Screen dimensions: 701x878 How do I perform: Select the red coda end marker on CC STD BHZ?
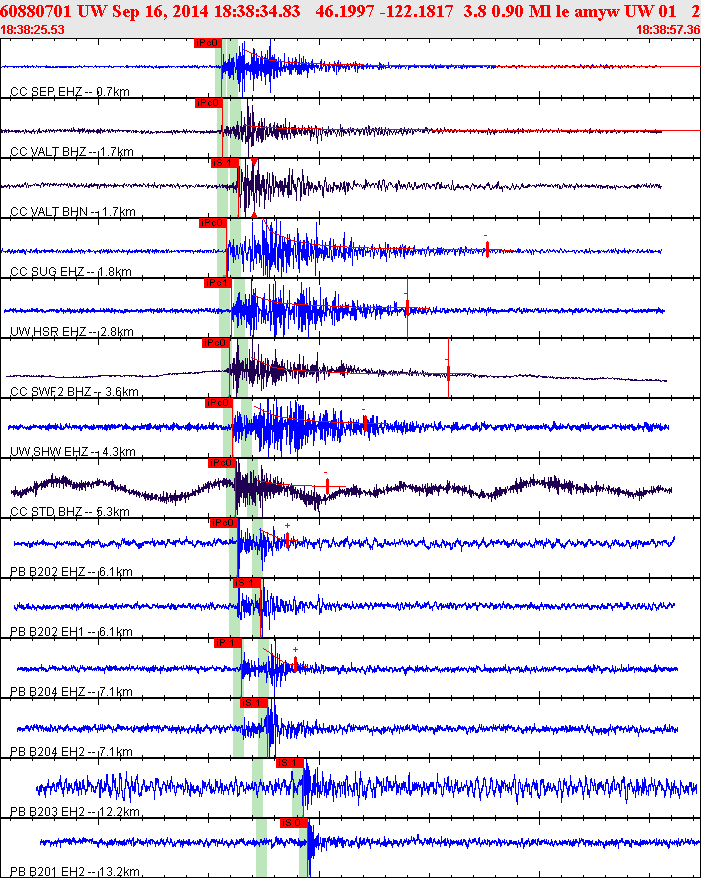[x=327, y=485]
